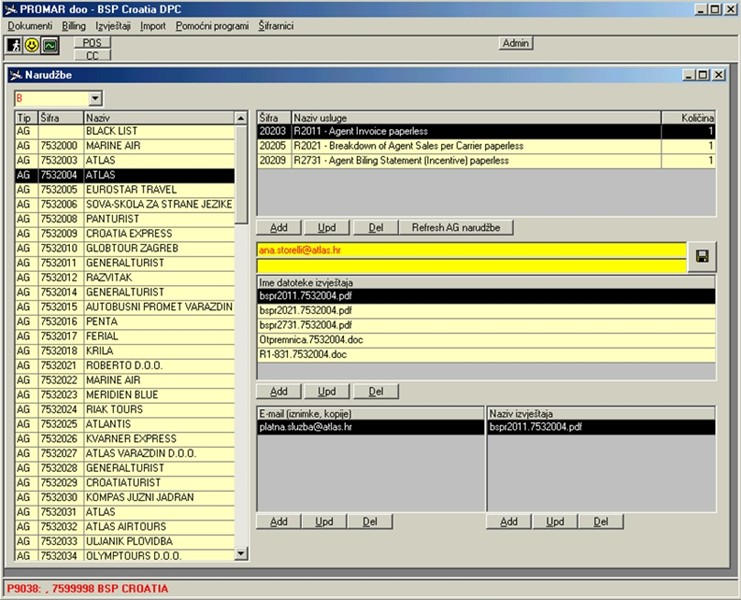Viewport: 741px width, 600px height.
Task: Open the B filter dropdown arrow
Action: click(95, 98)
